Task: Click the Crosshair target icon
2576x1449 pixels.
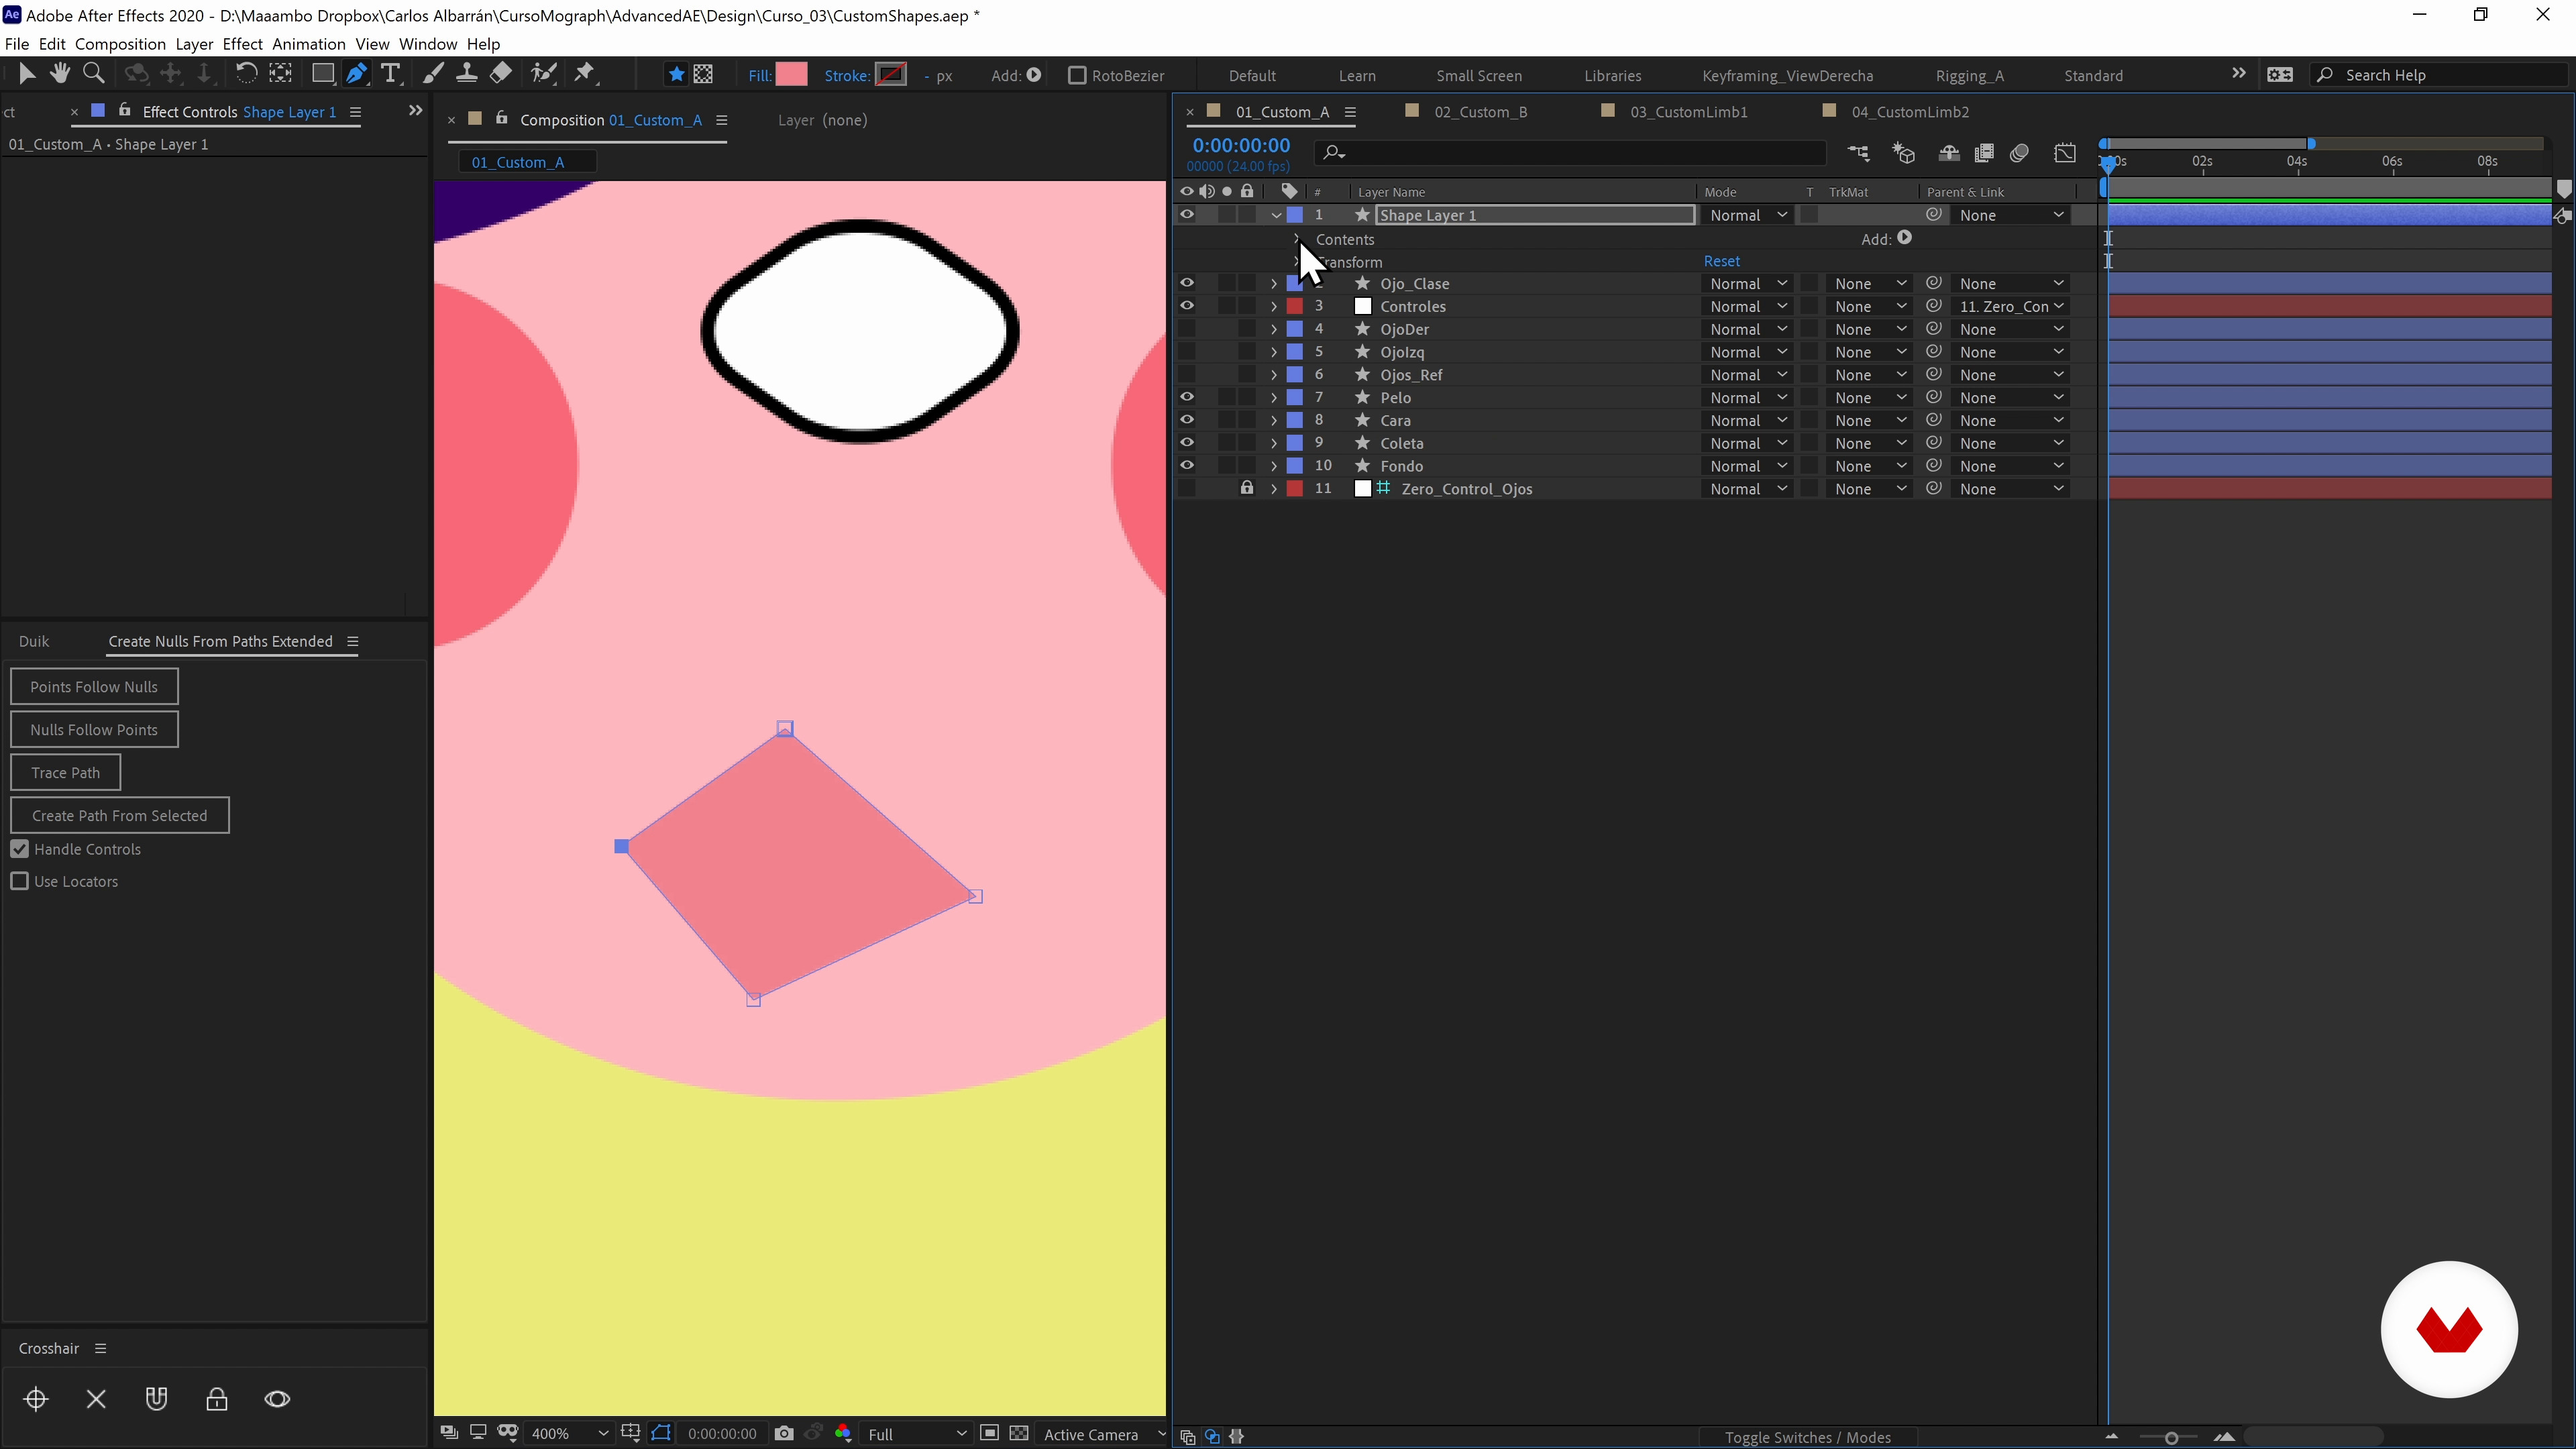Action: pyautogui.click(x=36, y=1399)
